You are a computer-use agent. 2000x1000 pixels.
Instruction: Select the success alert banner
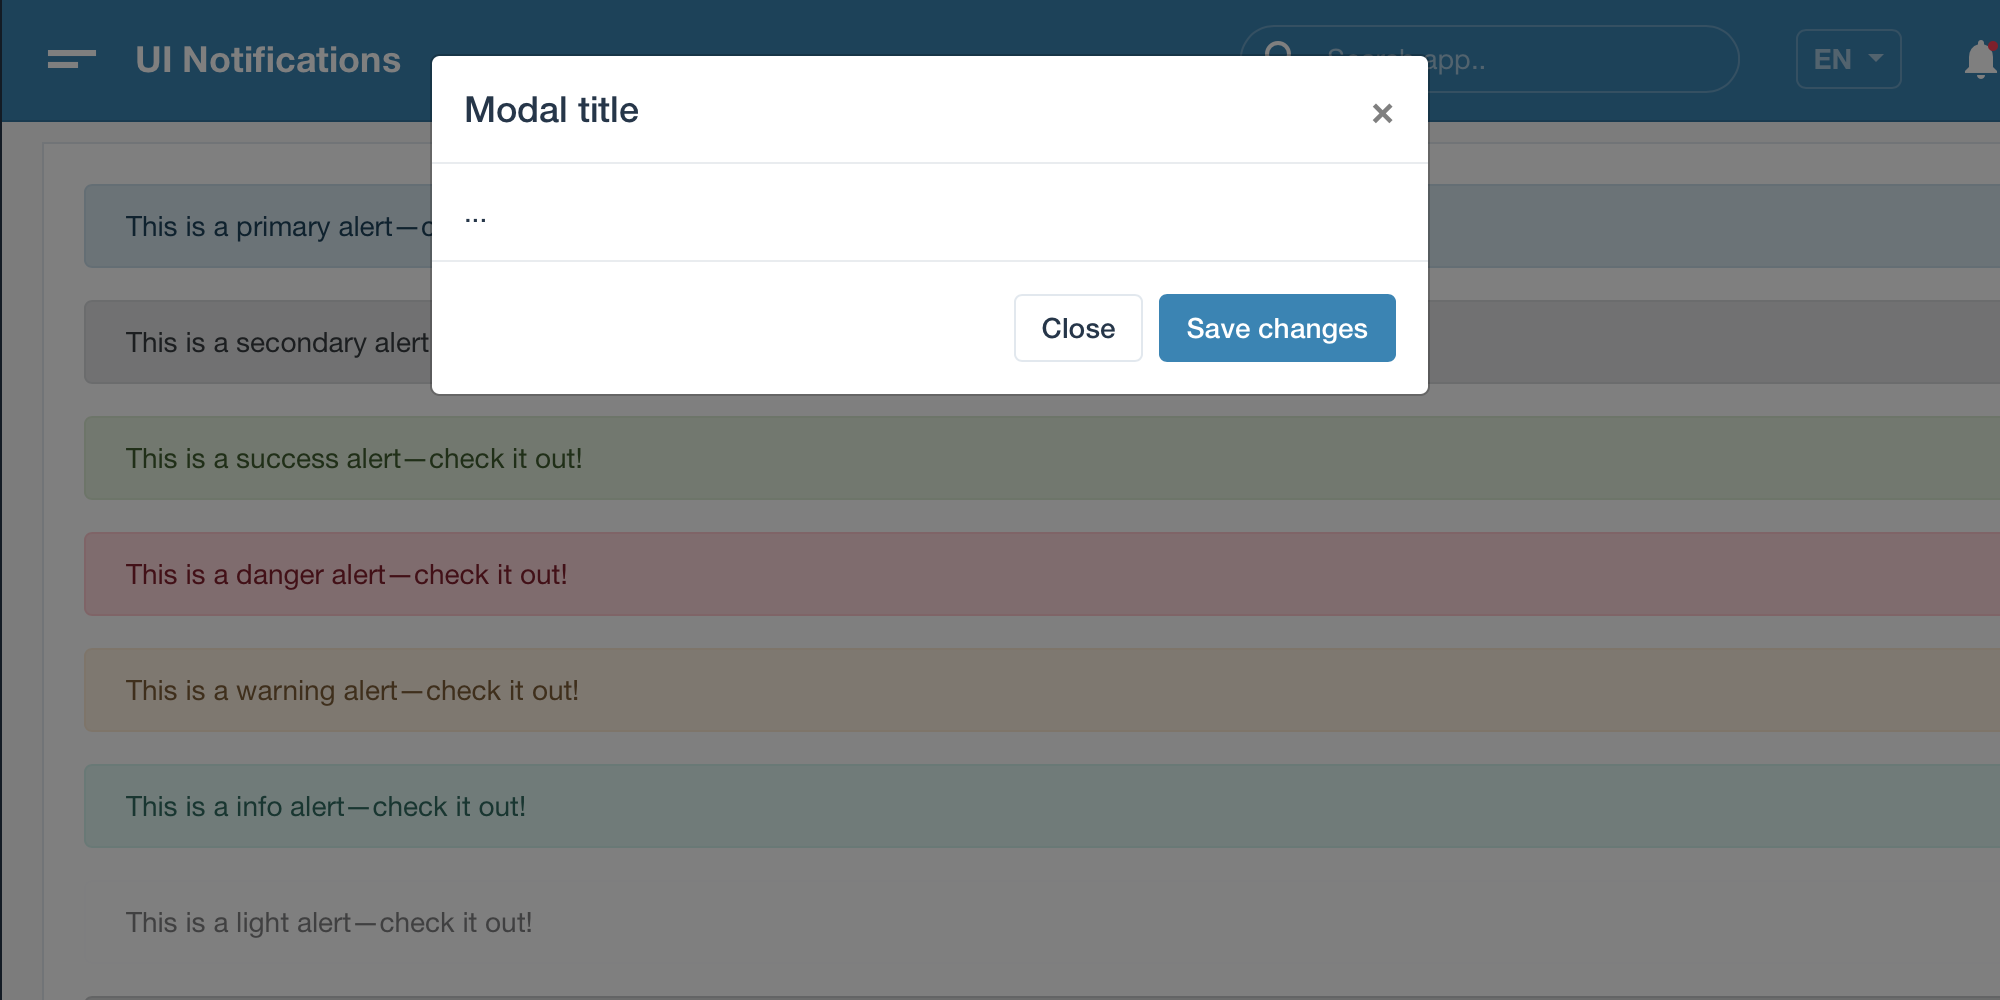point(1042,458)
